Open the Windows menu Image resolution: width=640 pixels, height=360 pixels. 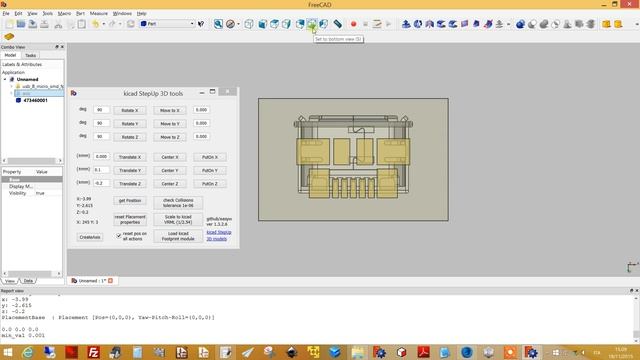(x=122, y=13)
